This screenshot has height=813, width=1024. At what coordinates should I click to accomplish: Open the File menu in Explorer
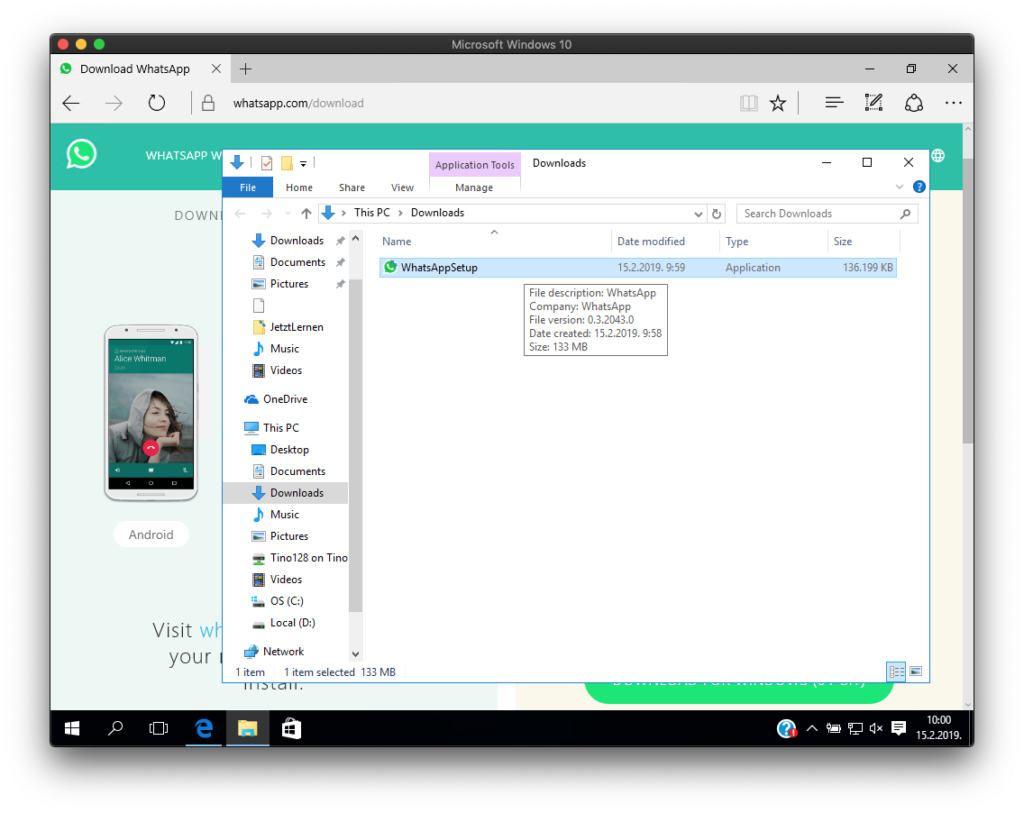coord(247,187)
